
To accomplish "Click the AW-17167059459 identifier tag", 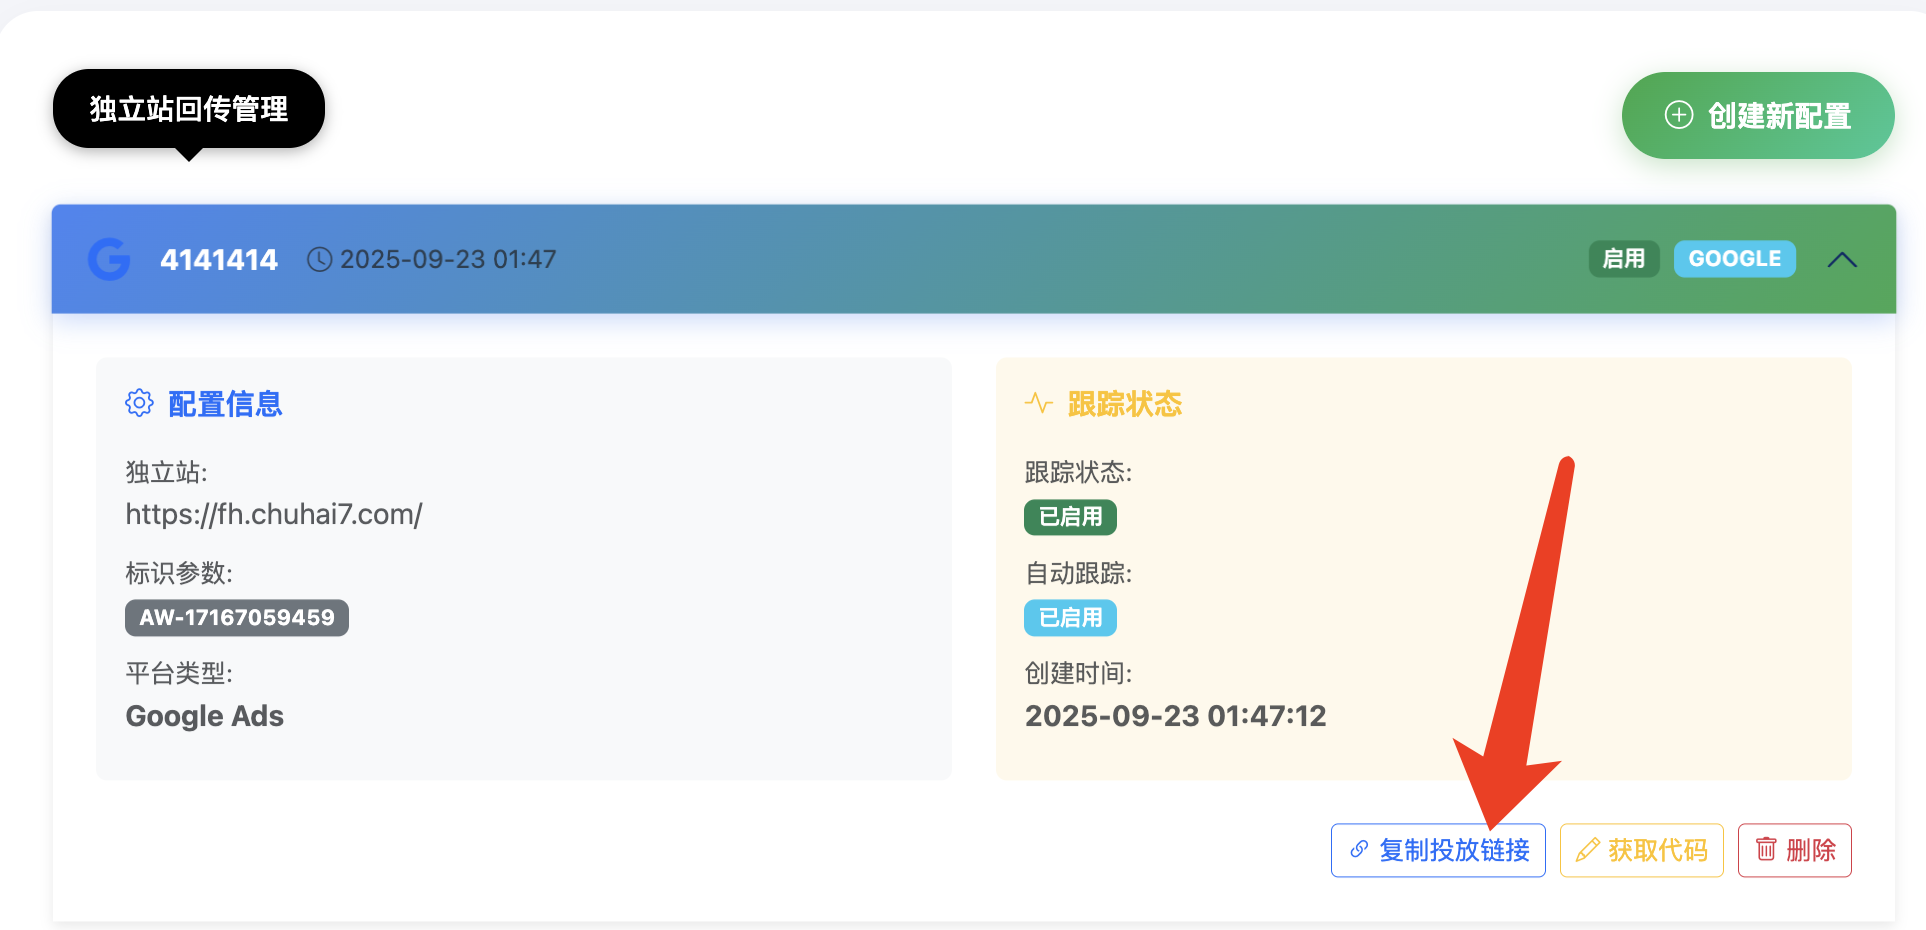I will [237, 618].
